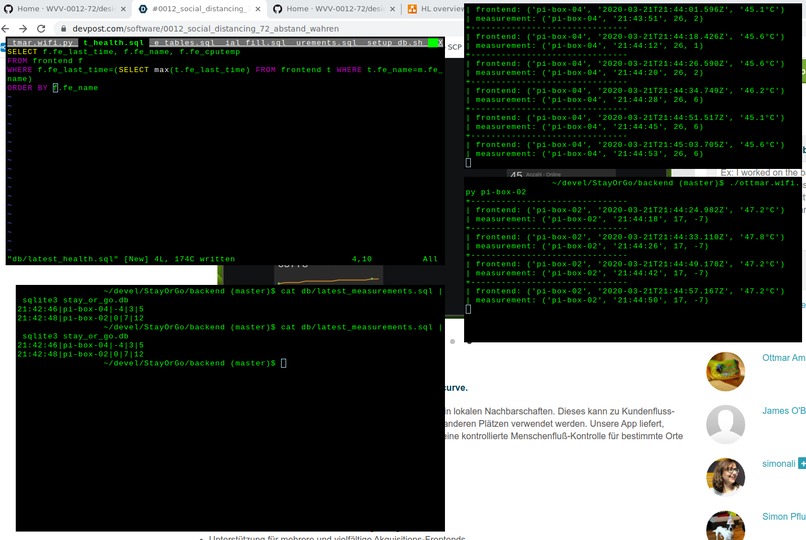Click the paragraph line mentioning 'lokalen Nachbarschaften'
This screenshot has width=806, height=540.
(560, 411)
